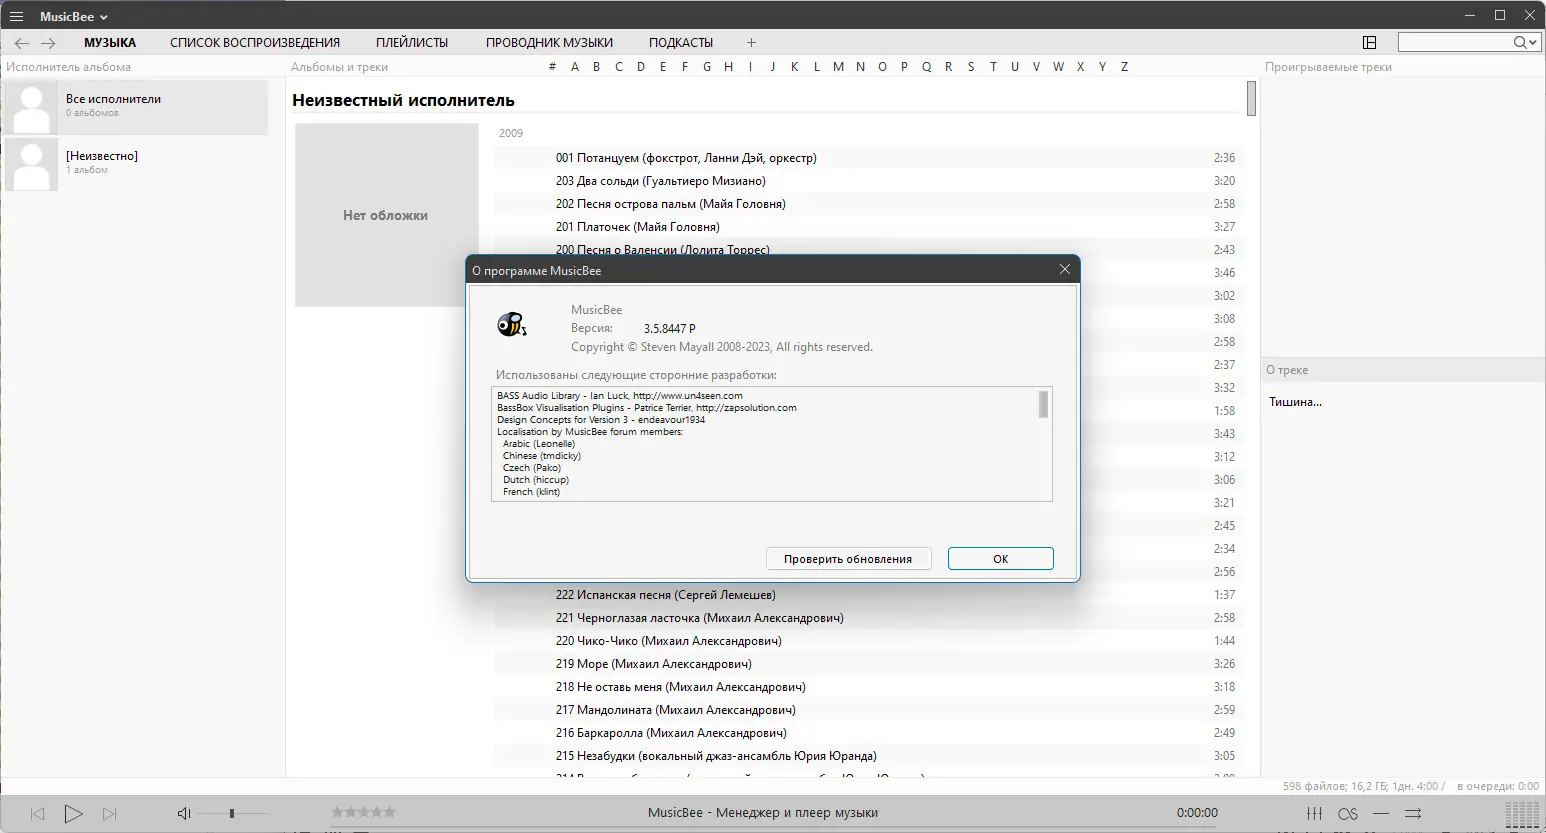Click the Тишина... track info text

point(1295,402)
